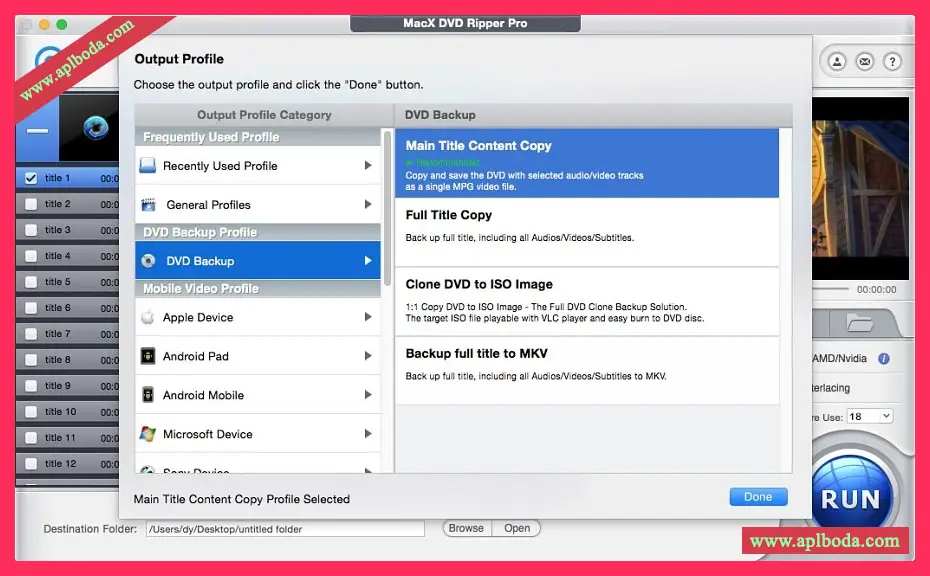Open the CPU core use dropdown
The height and width of the screenshot is (576, 930).
[x=869, y=416]
